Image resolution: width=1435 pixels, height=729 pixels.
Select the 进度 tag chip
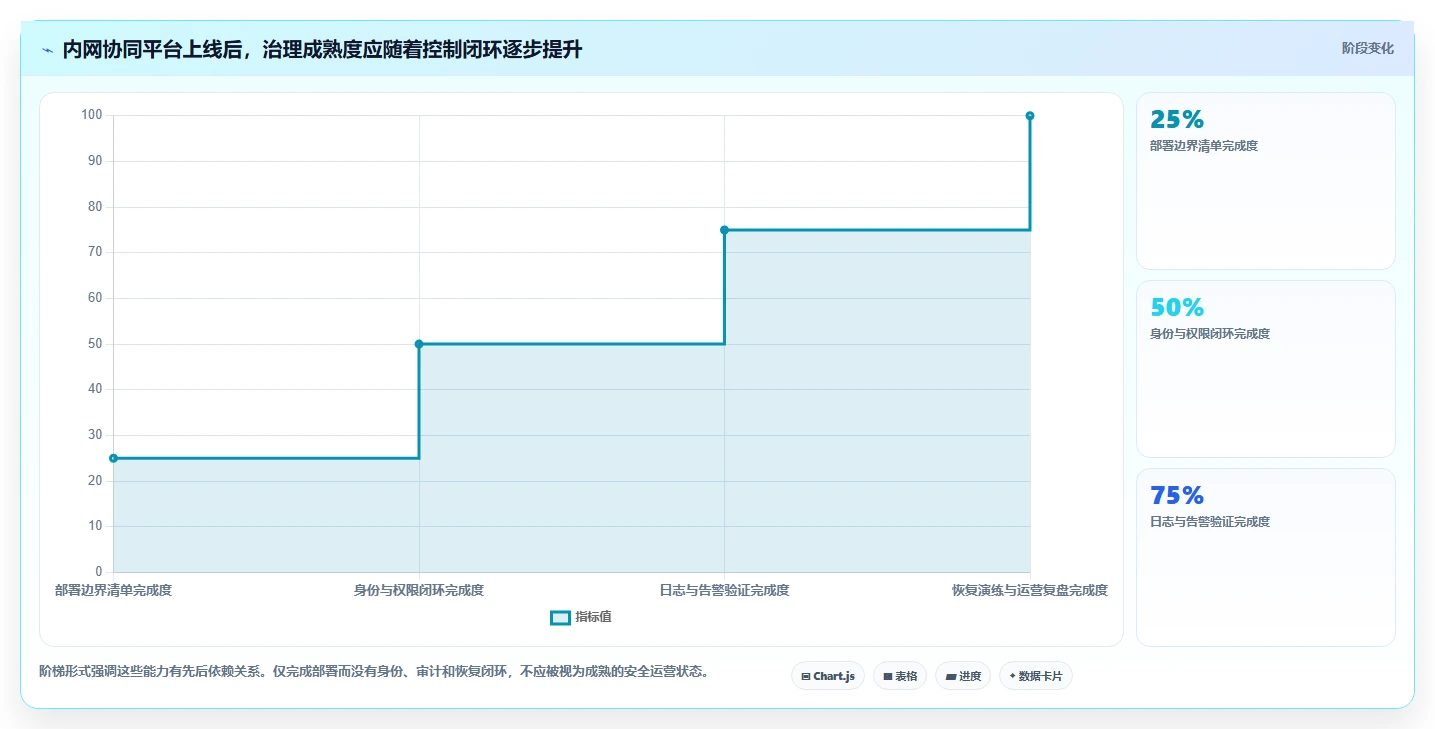coord(963,676)
